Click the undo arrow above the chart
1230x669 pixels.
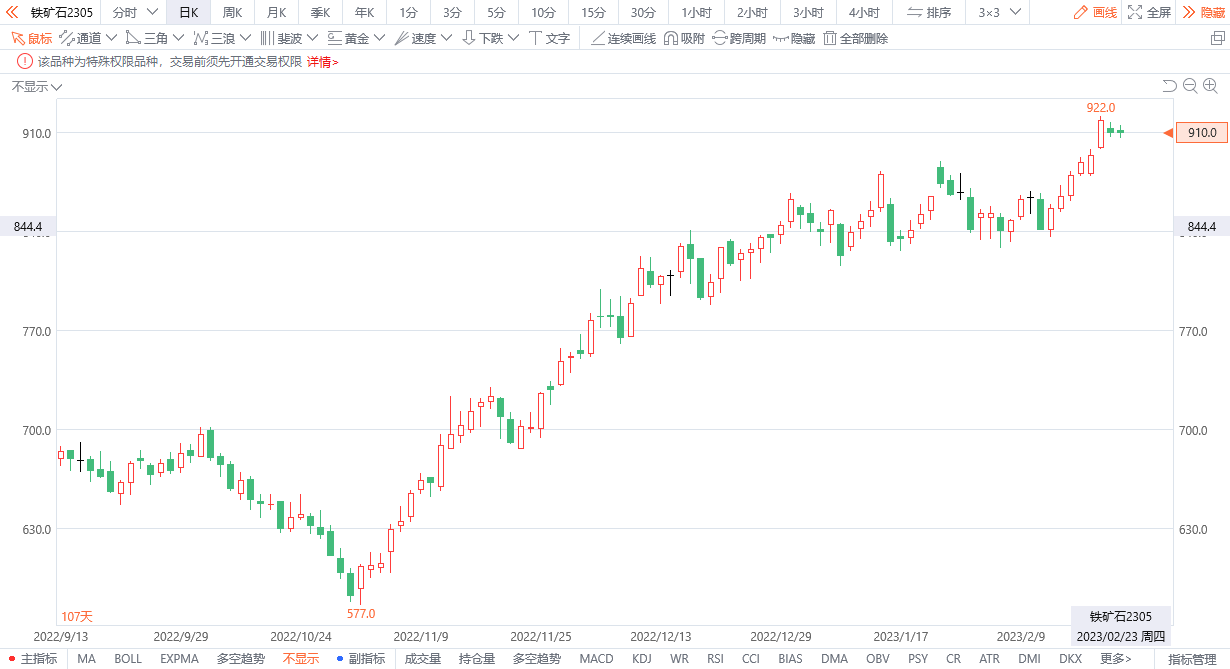point(1169,87)
